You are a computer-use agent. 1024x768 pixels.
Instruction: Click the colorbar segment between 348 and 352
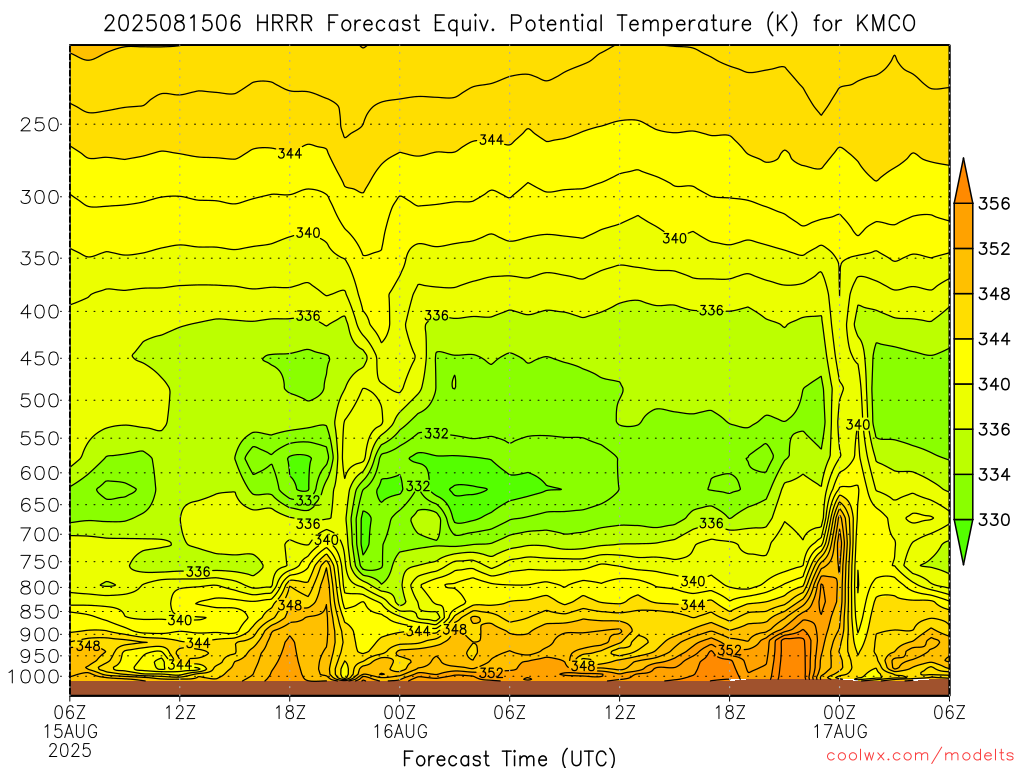coord(963,271)
